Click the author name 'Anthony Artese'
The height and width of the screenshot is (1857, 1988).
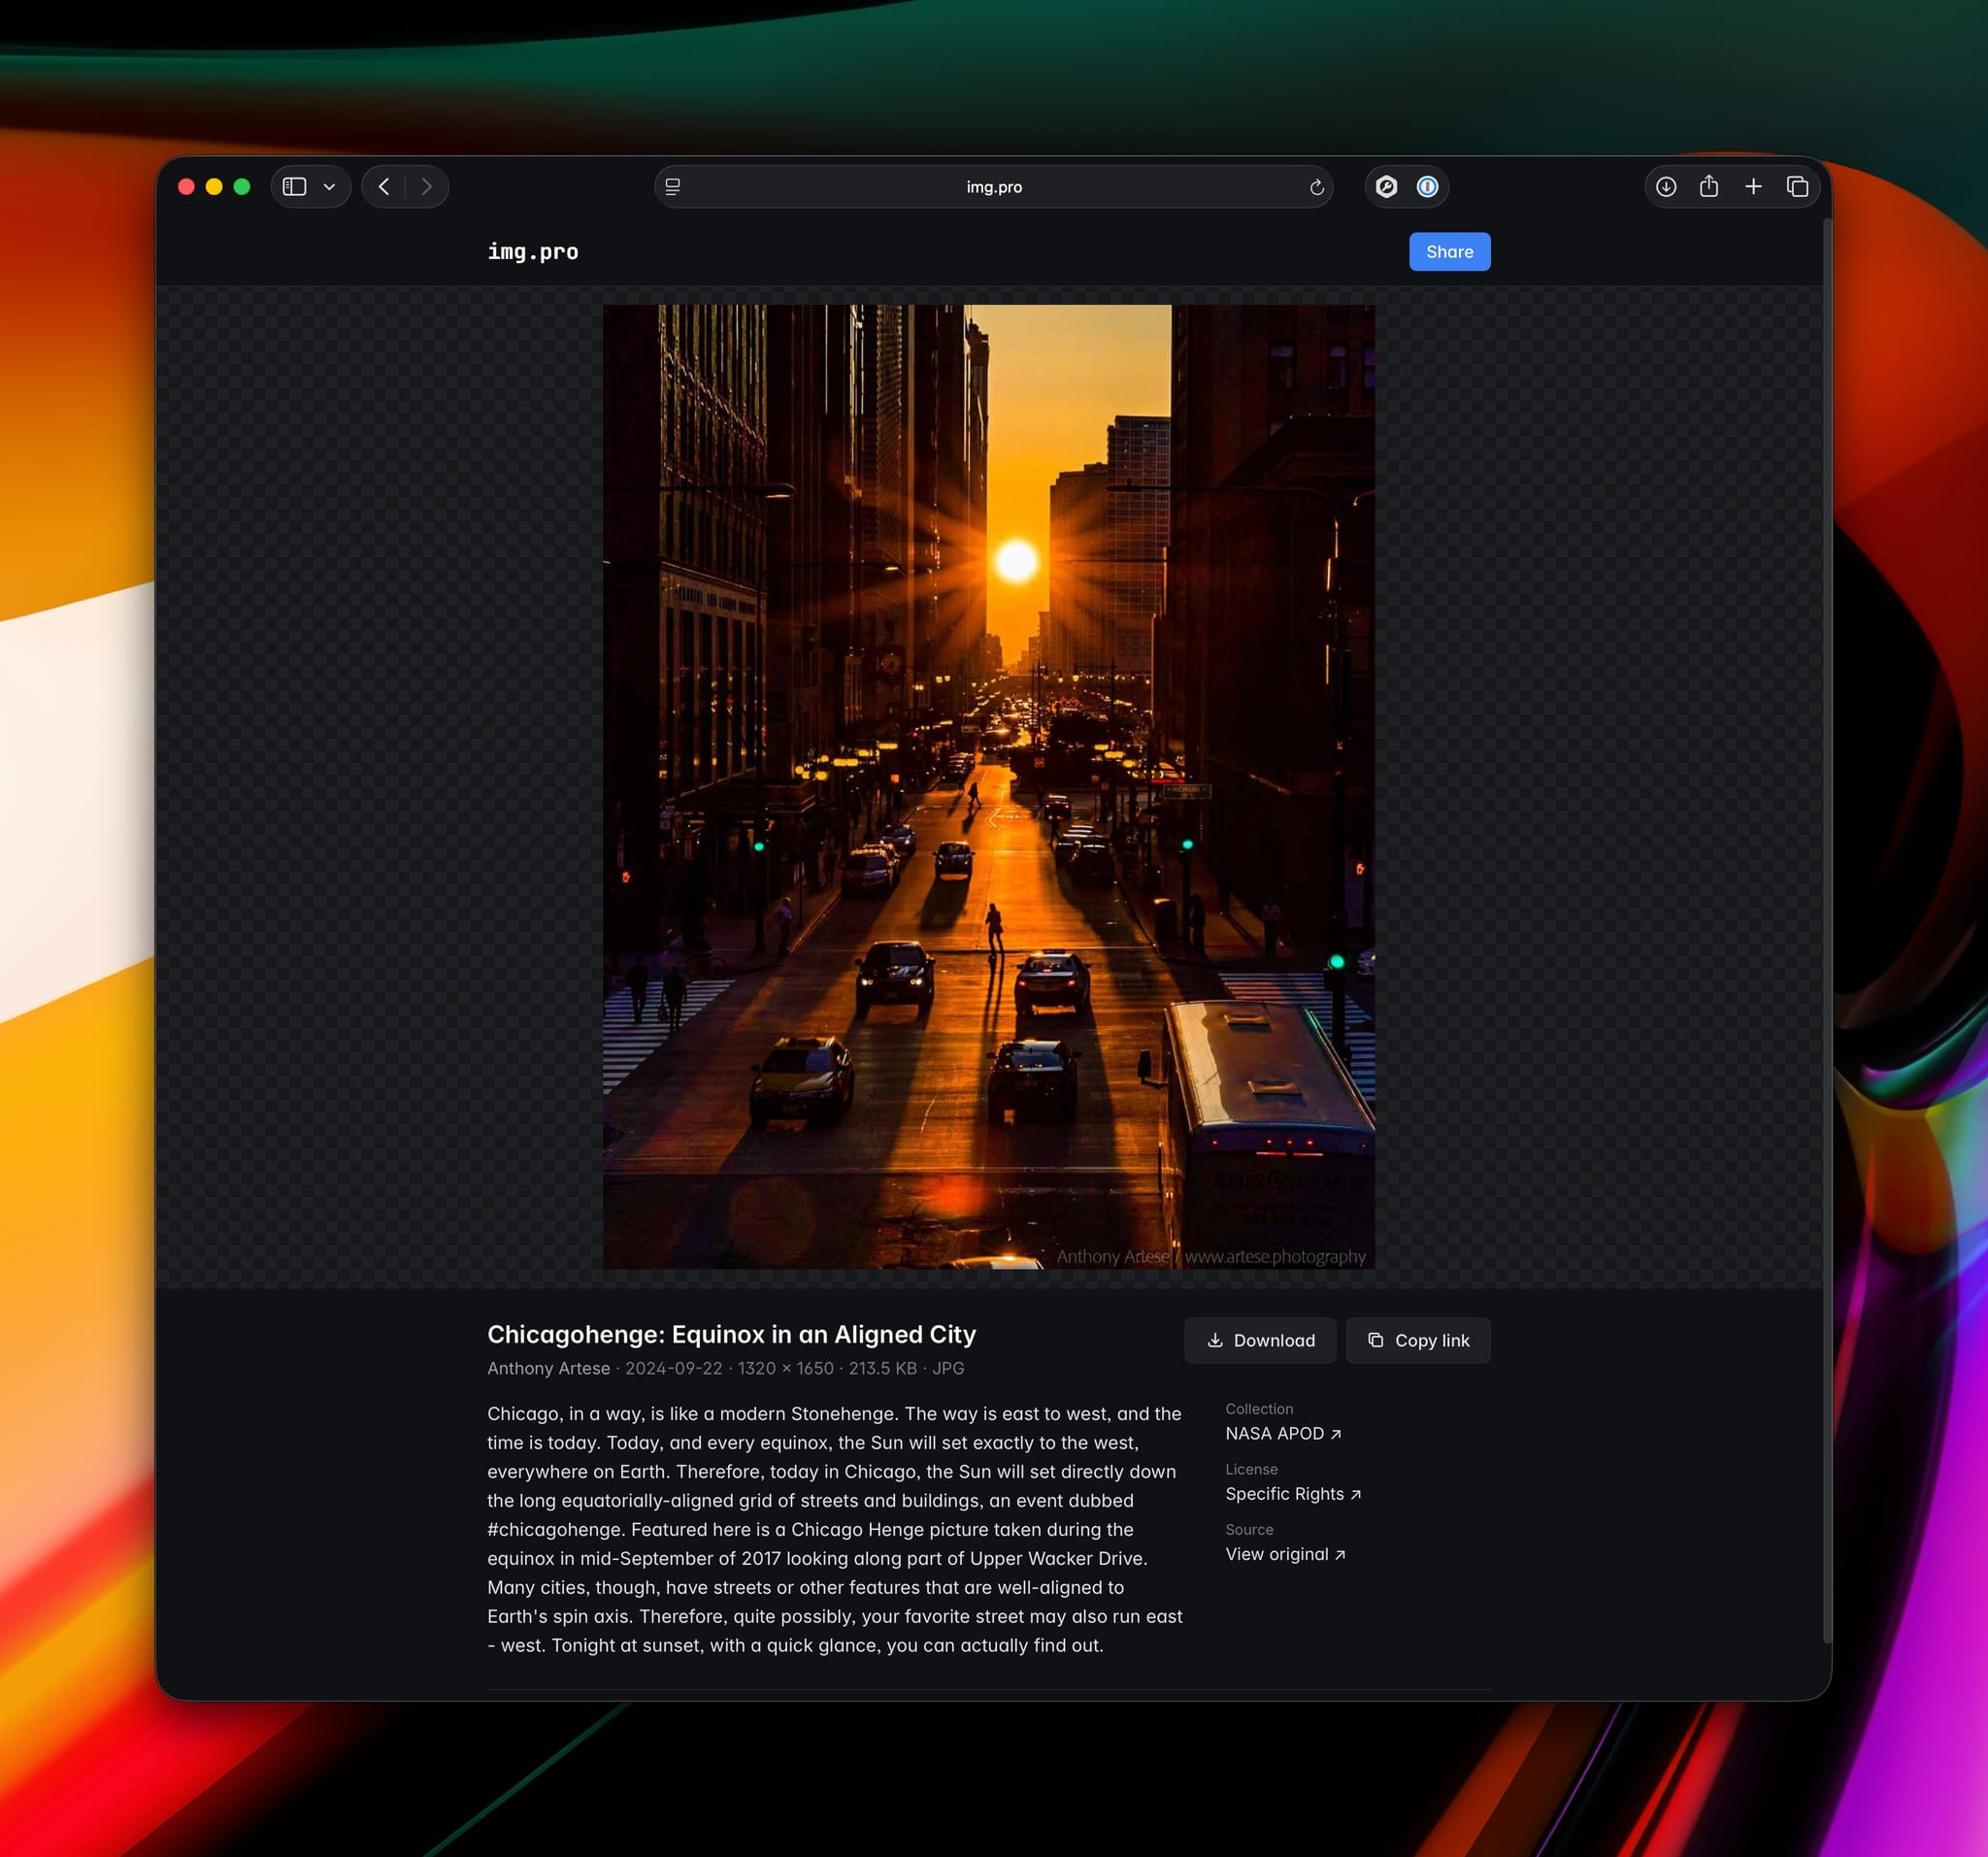tap(548, 1368)
